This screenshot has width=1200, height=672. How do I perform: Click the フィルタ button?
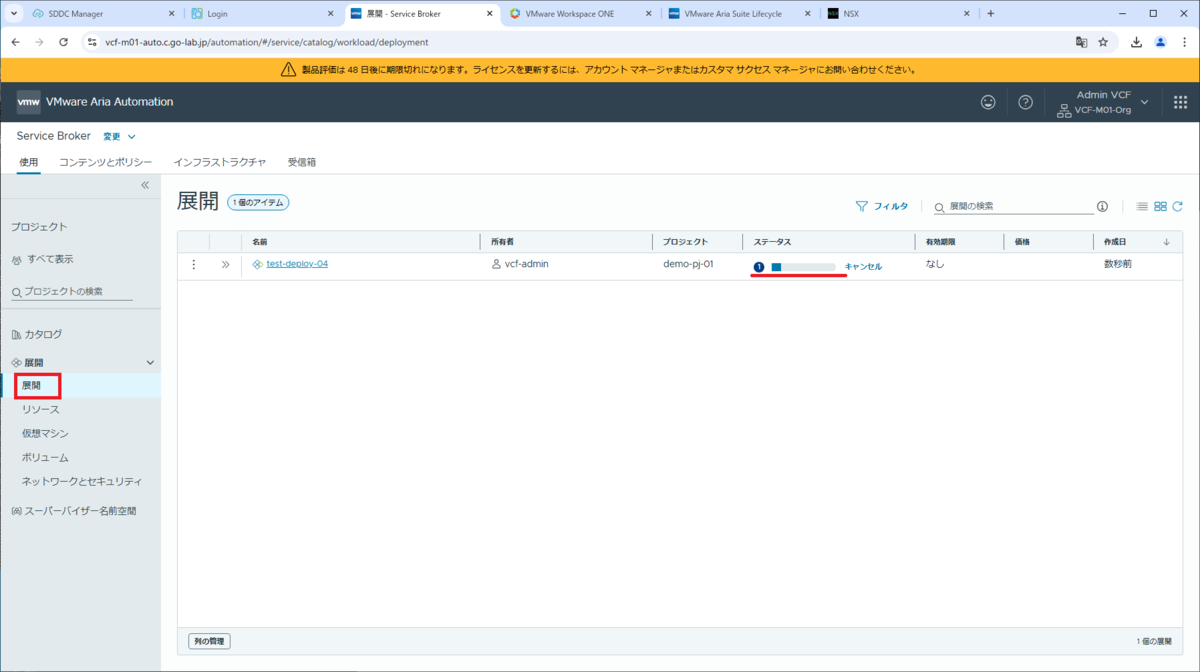coord(882,206)
